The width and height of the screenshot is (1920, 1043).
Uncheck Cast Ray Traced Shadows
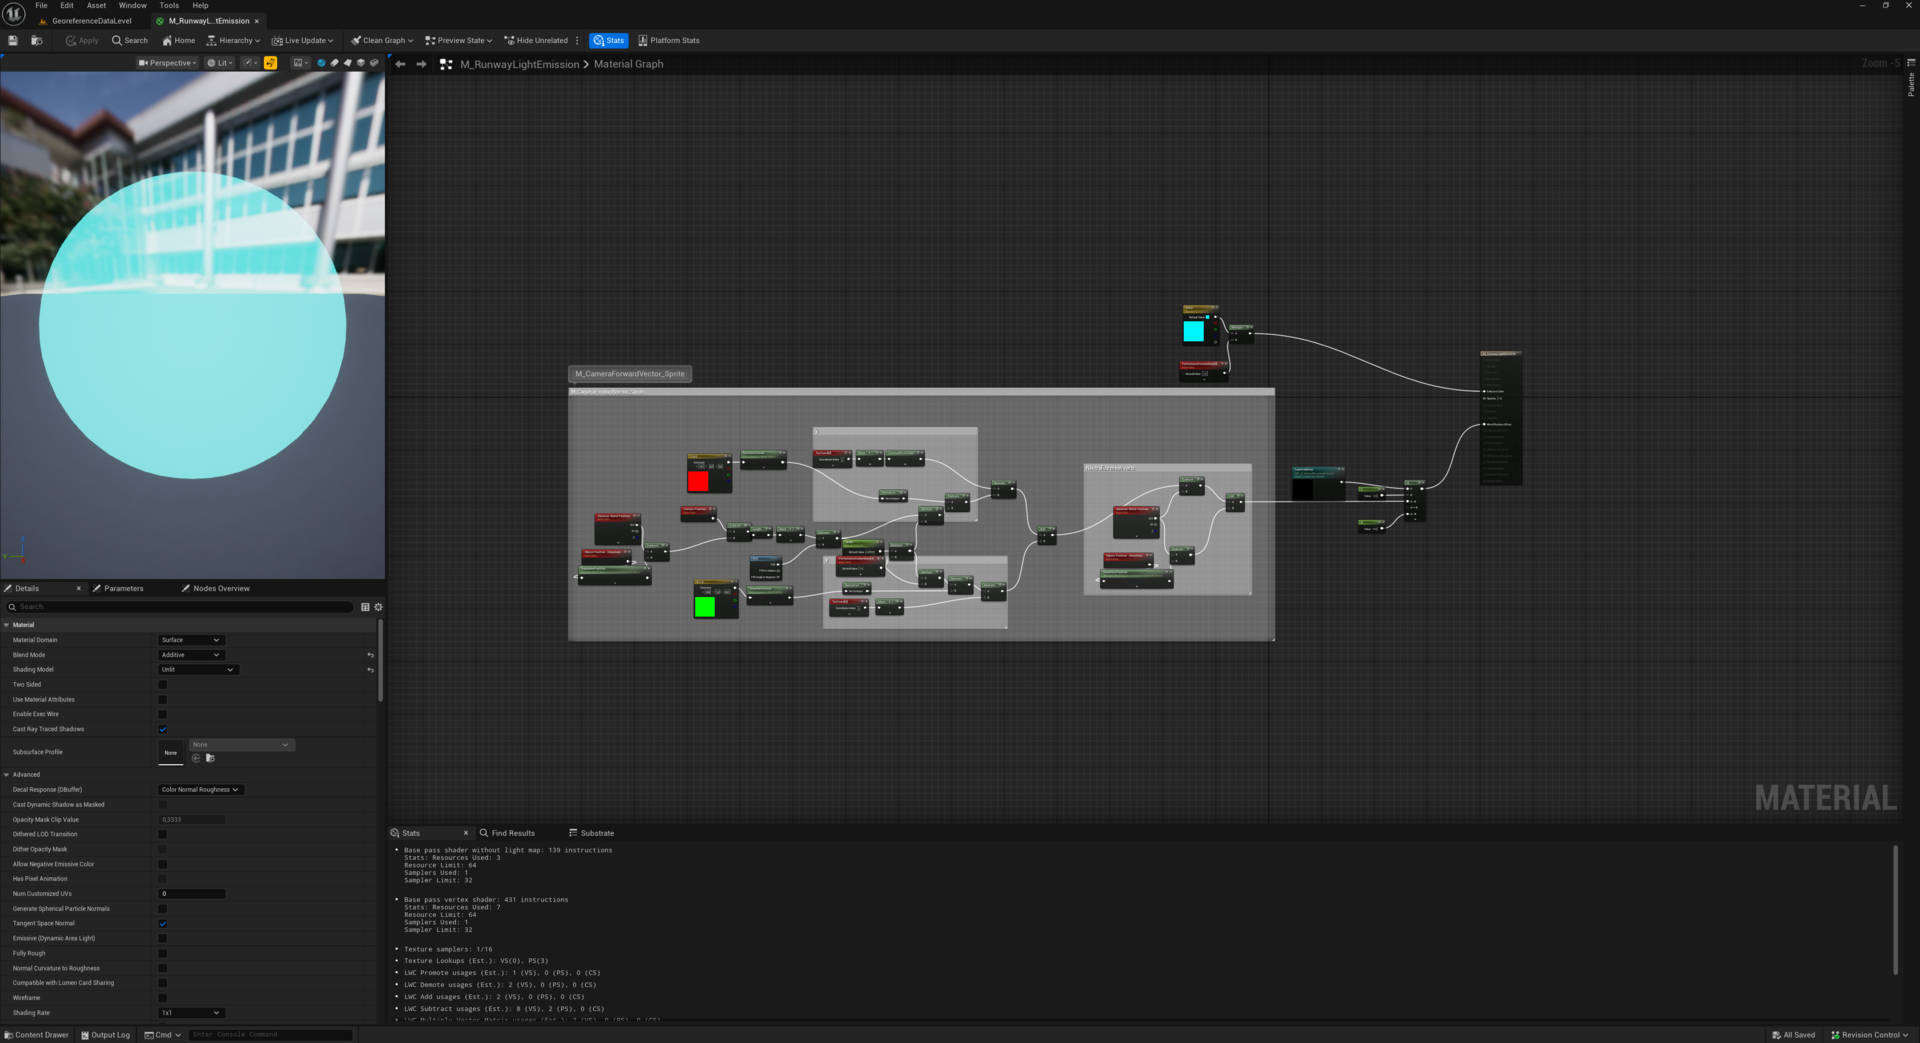point(163,729)
